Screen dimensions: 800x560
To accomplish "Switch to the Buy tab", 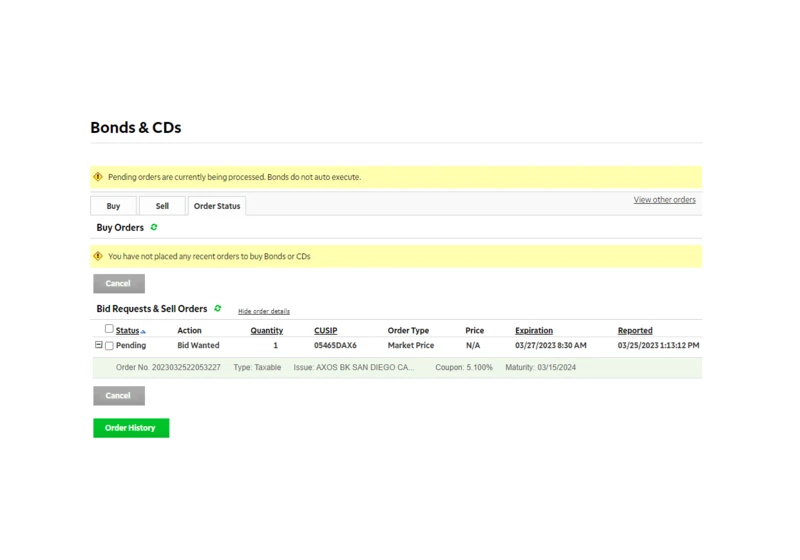I will tap(113, 206).
